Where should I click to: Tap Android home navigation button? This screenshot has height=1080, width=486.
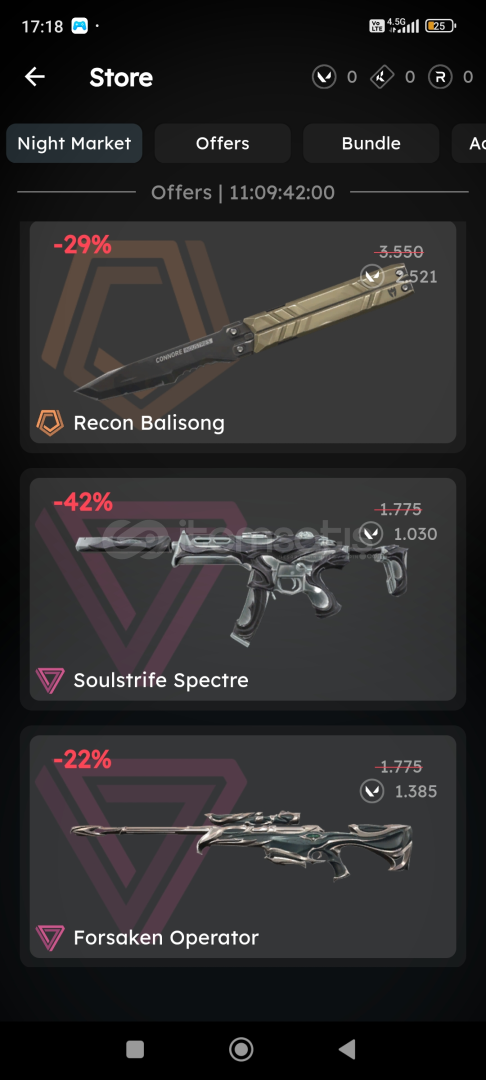[x=241, y=1049]
